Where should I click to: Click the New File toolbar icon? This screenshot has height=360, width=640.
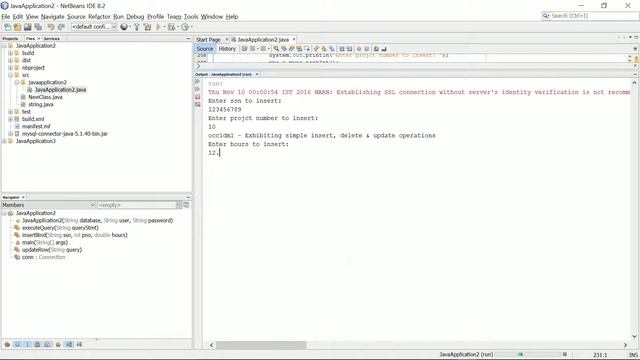(7, 27)
